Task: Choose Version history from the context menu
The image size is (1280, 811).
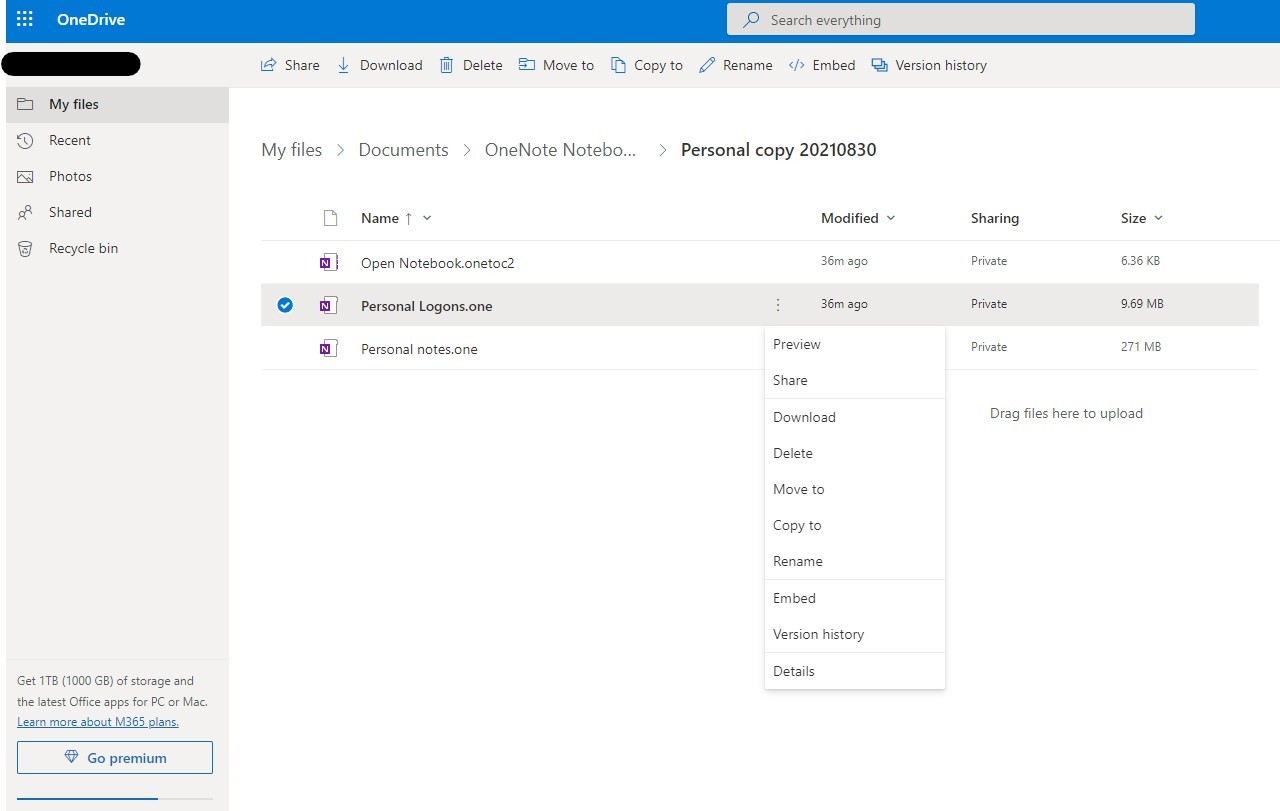Action: coord(855,634)
